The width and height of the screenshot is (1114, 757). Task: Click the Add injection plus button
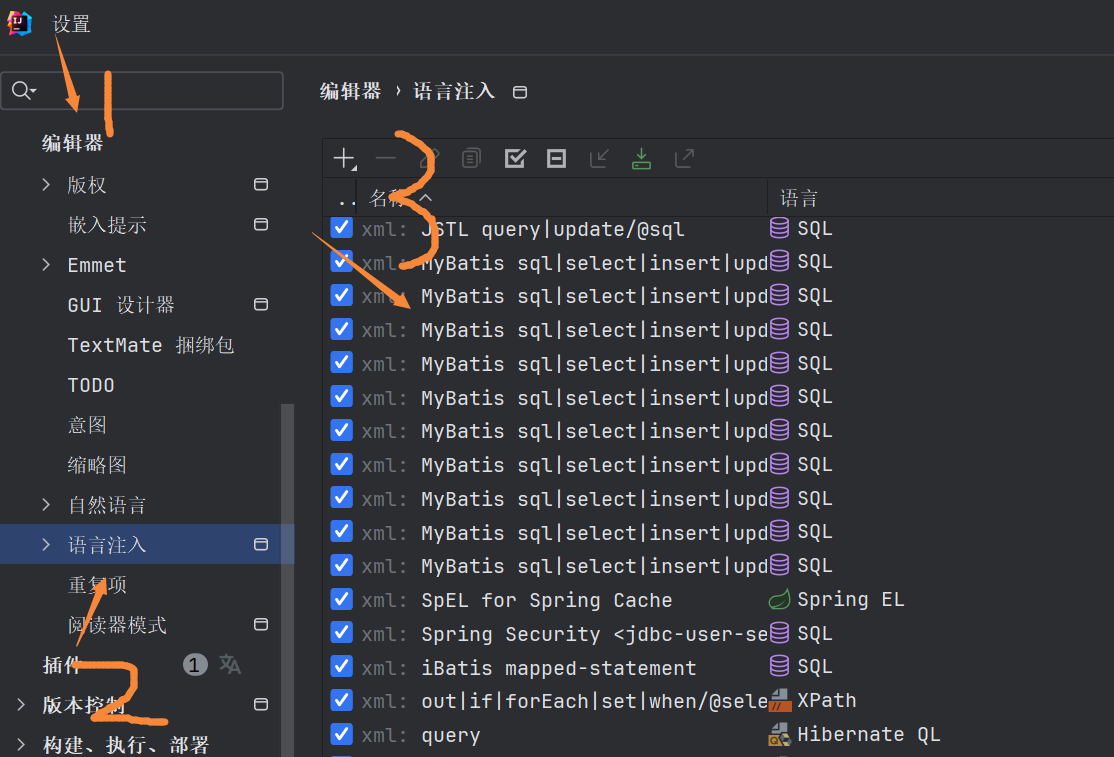343,158
